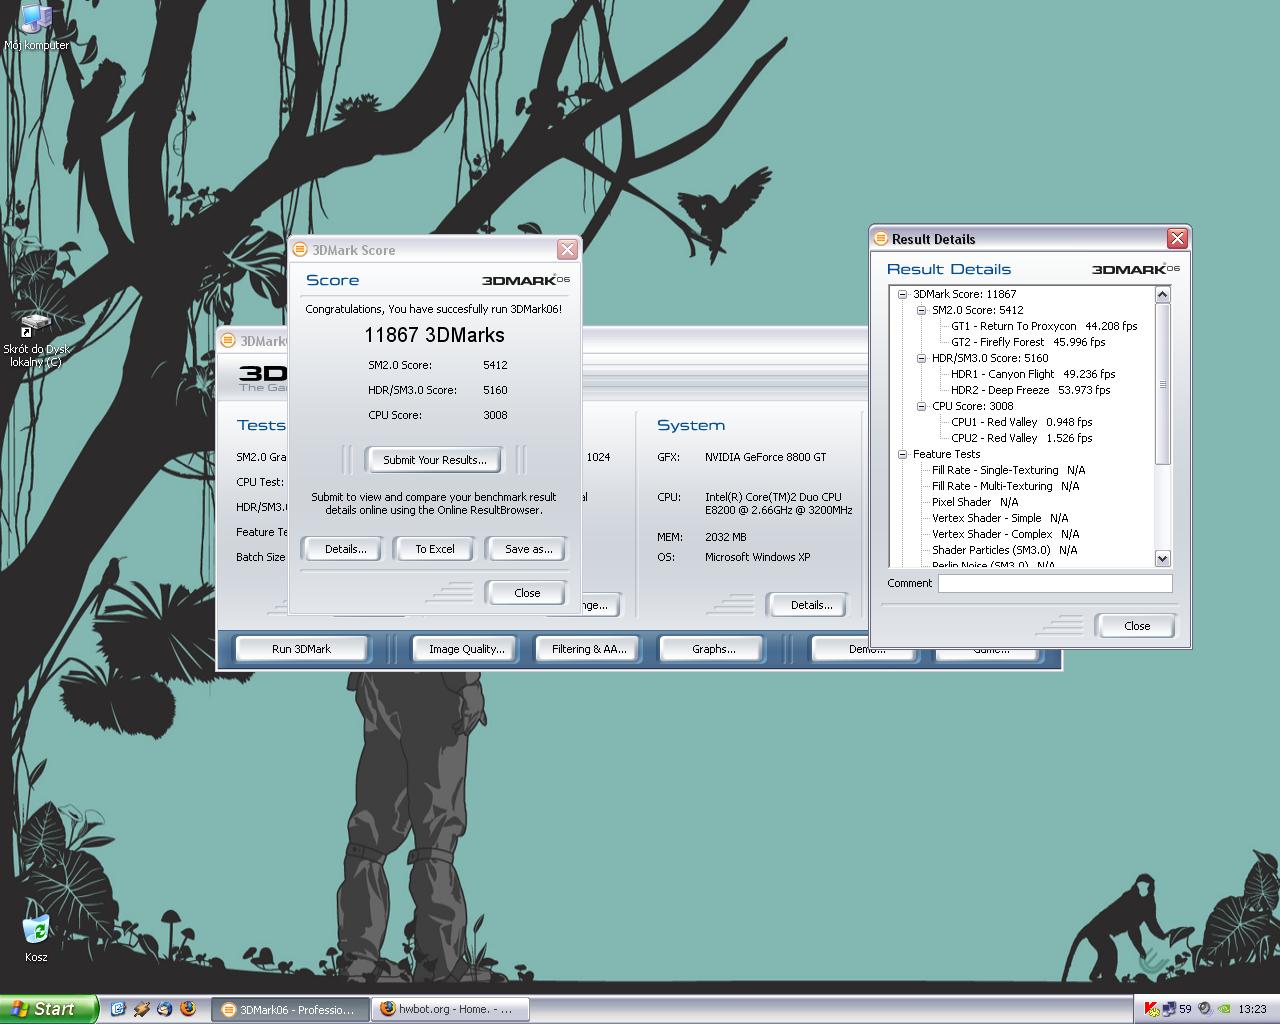1280x1024 pixels.
Task: Close the 3DMark Score dialog via Close button
Action: click(x=527, y=593)
